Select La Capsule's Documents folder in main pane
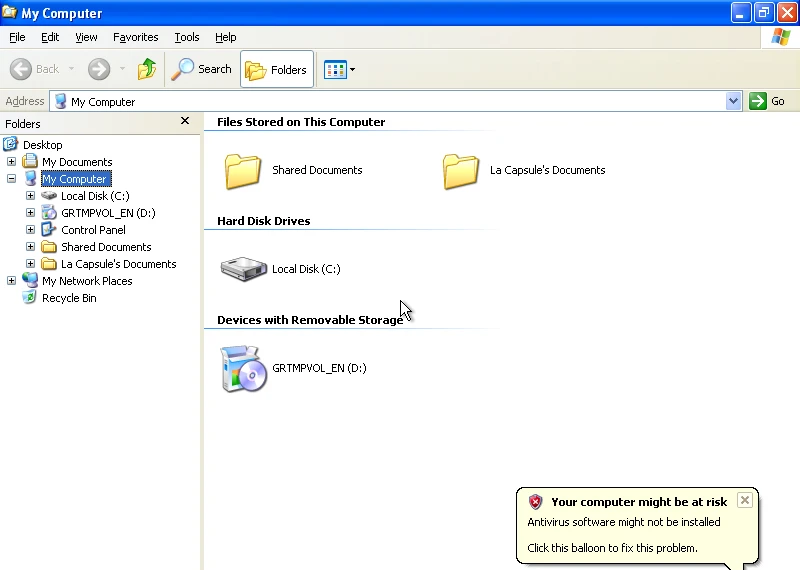This screenshot has height=570, width=800. pyautogui.click(x=461, y=171)
